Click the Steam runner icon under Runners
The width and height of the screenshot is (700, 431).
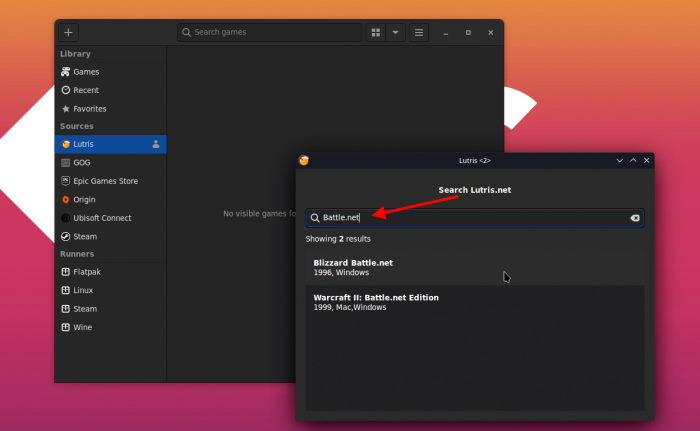[66, 309]
